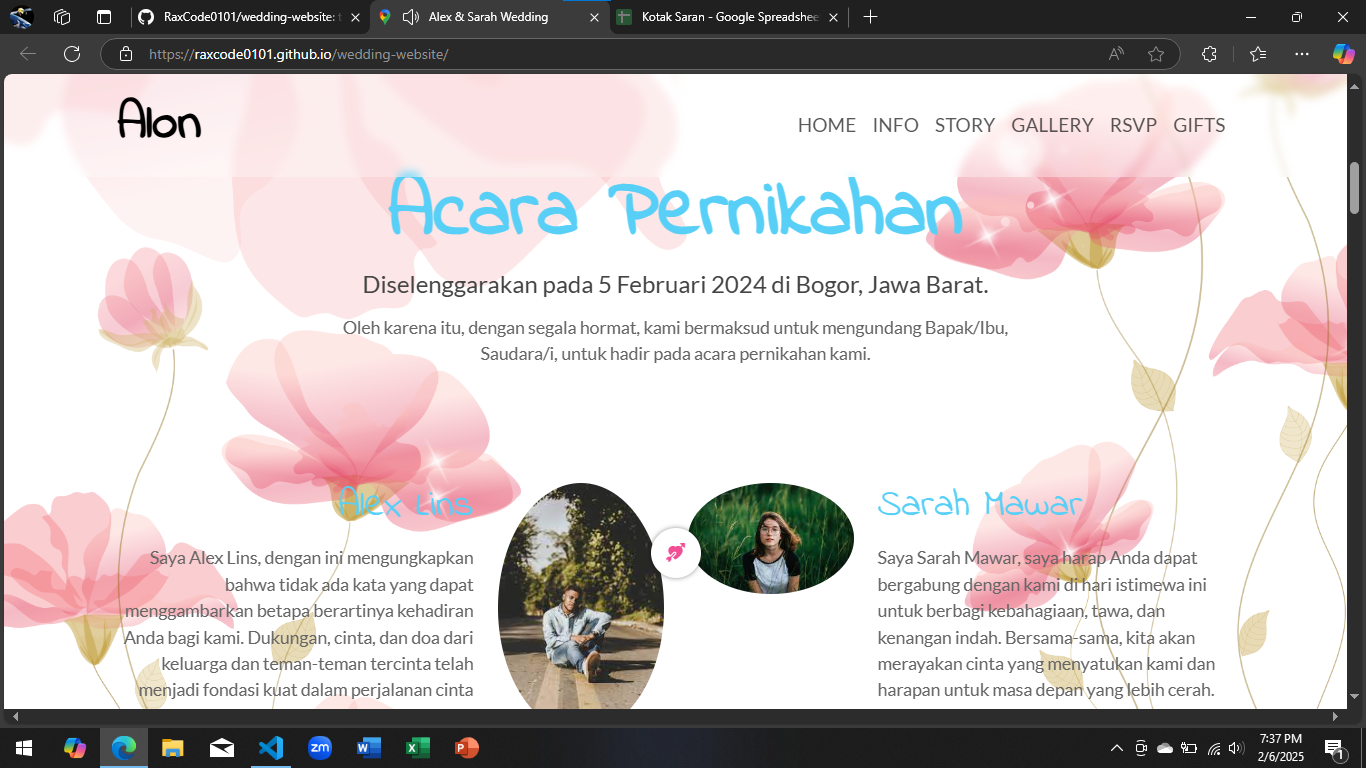The image size is (1366, 768).
Task: Add page to favorites star icon
Action: click(x=1156, y=54)
